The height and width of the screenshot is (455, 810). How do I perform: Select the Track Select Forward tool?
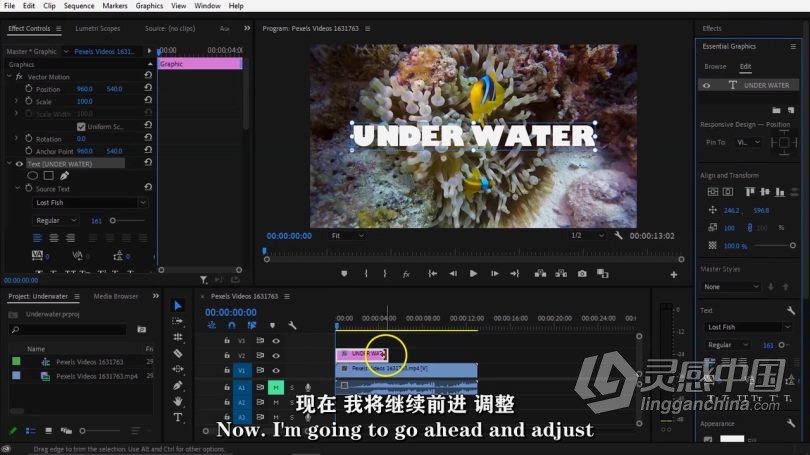tap(178, 321)
